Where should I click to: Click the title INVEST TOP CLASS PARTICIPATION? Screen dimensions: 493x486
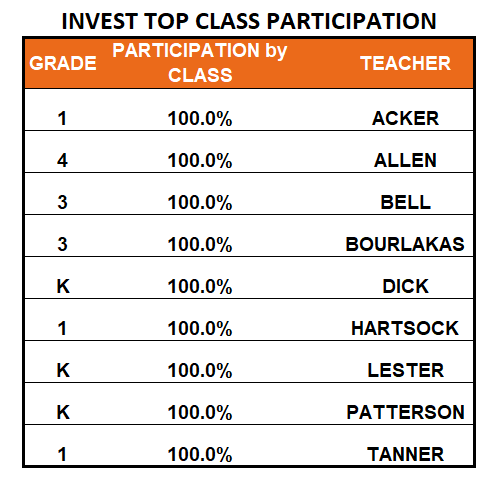point(249,21)
